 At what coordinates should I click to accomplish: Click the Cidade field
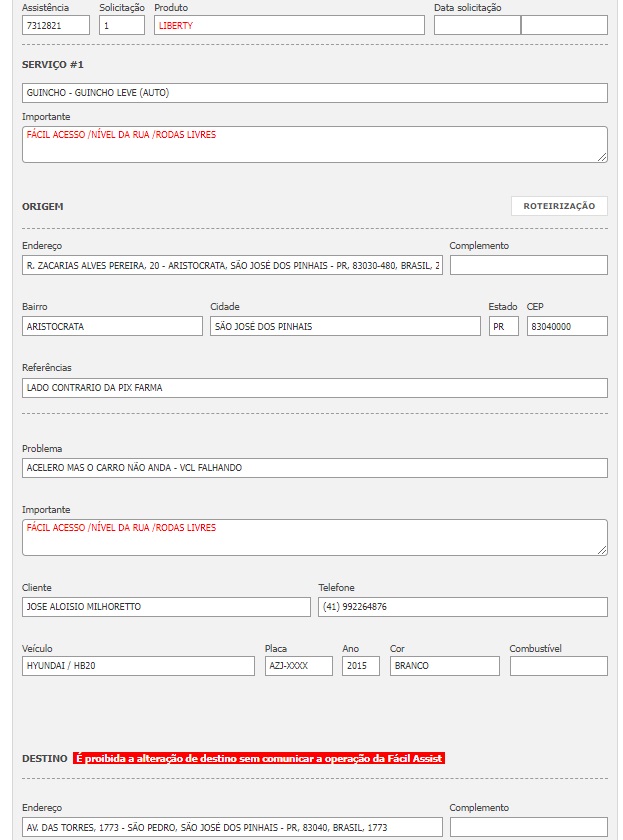coord(345,326)
